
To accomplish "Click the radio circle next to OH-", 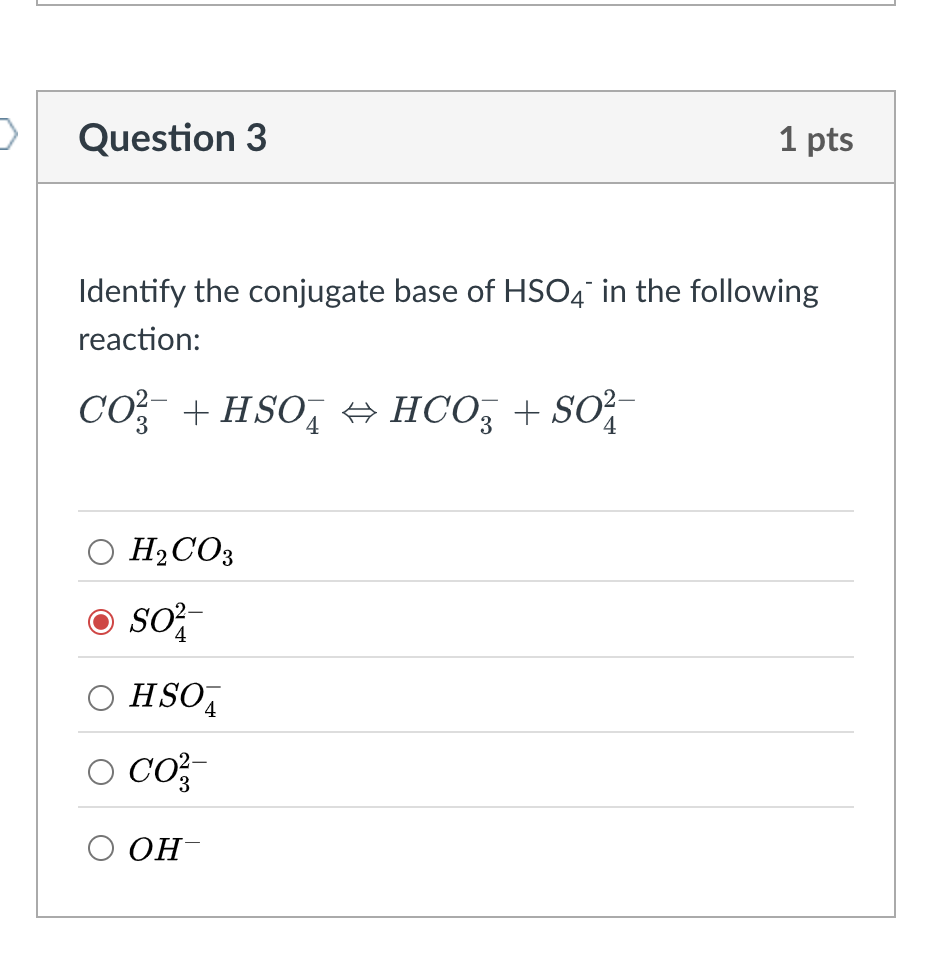I will pos(100,848).
